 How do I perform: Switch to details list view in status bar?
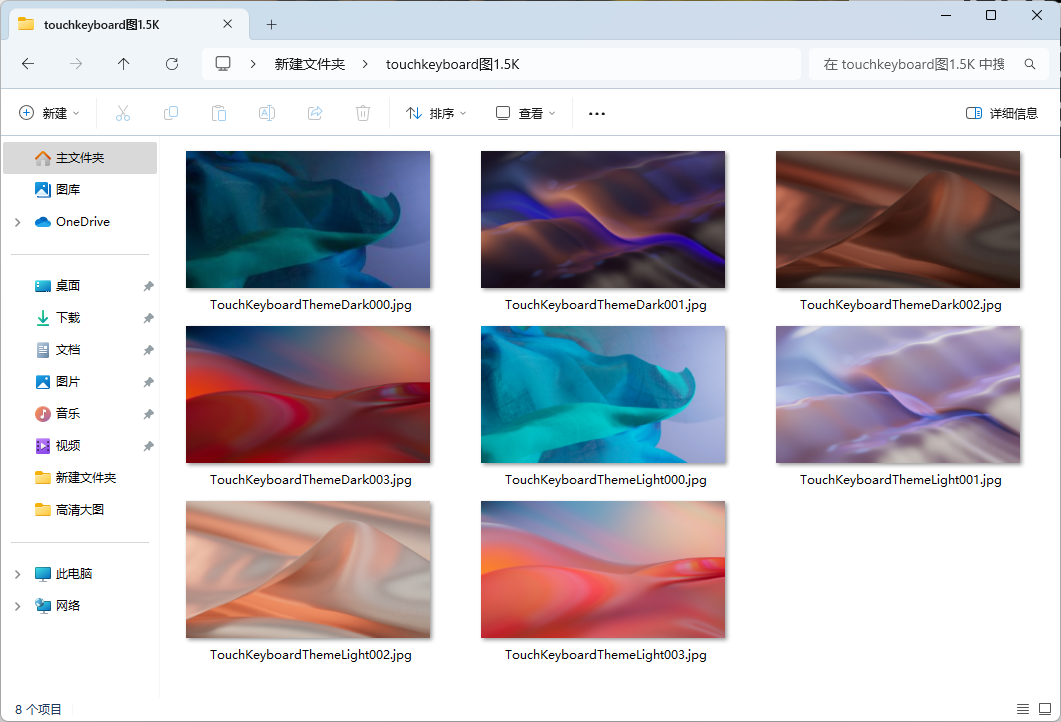1022,709
